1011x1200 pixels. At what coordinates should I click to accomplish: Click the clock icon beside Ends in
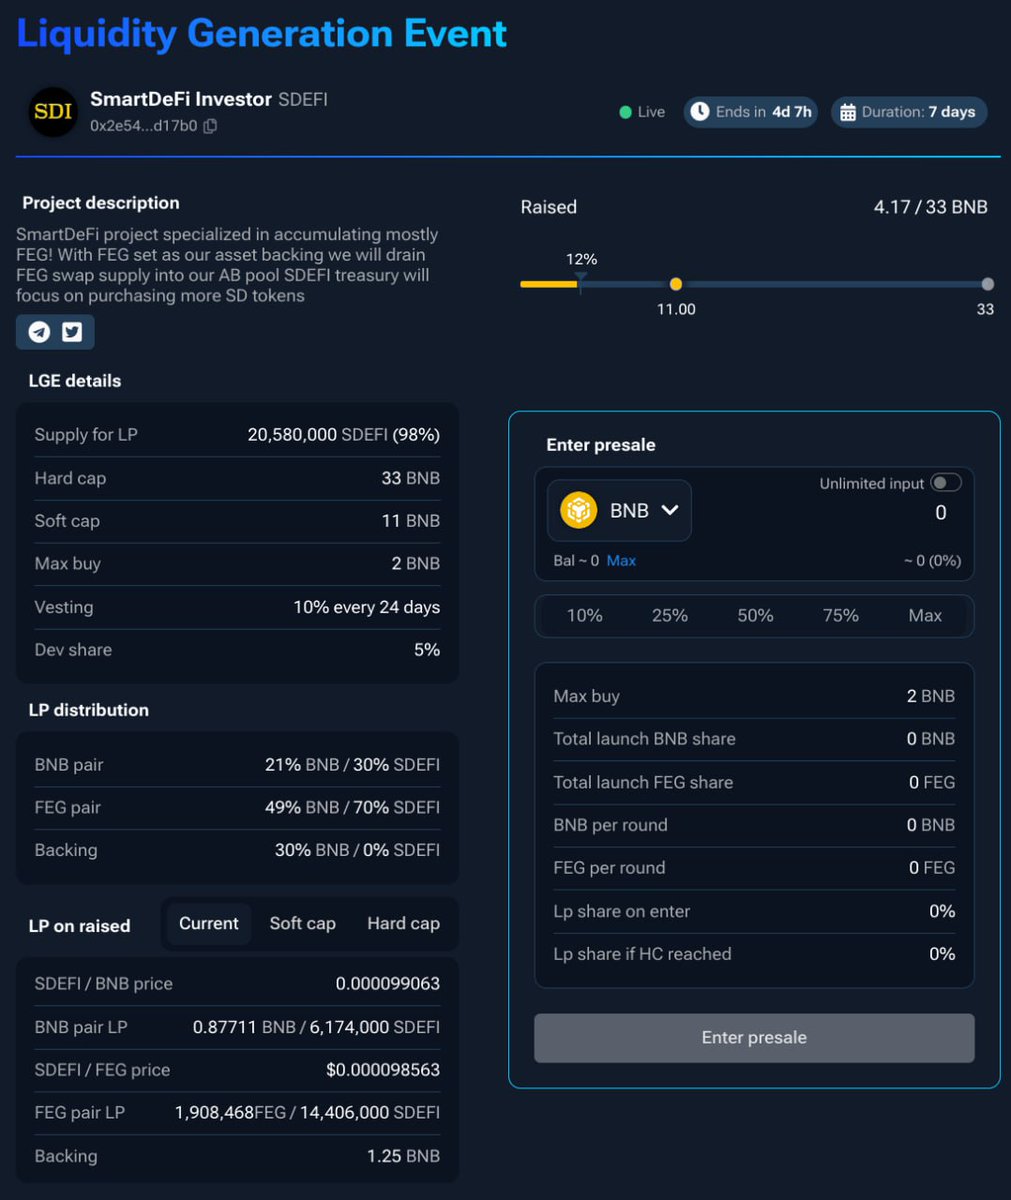click(700, 112)
